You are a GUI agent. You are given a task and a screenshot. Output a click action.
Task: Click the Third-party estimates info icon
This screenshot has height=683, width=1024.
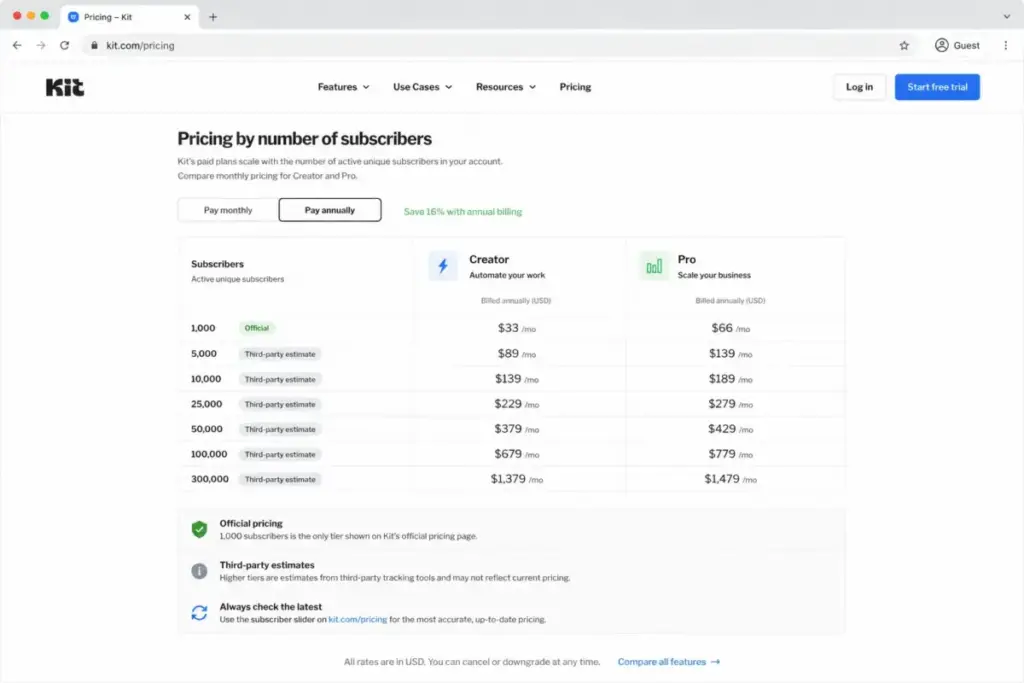(199, 571)
